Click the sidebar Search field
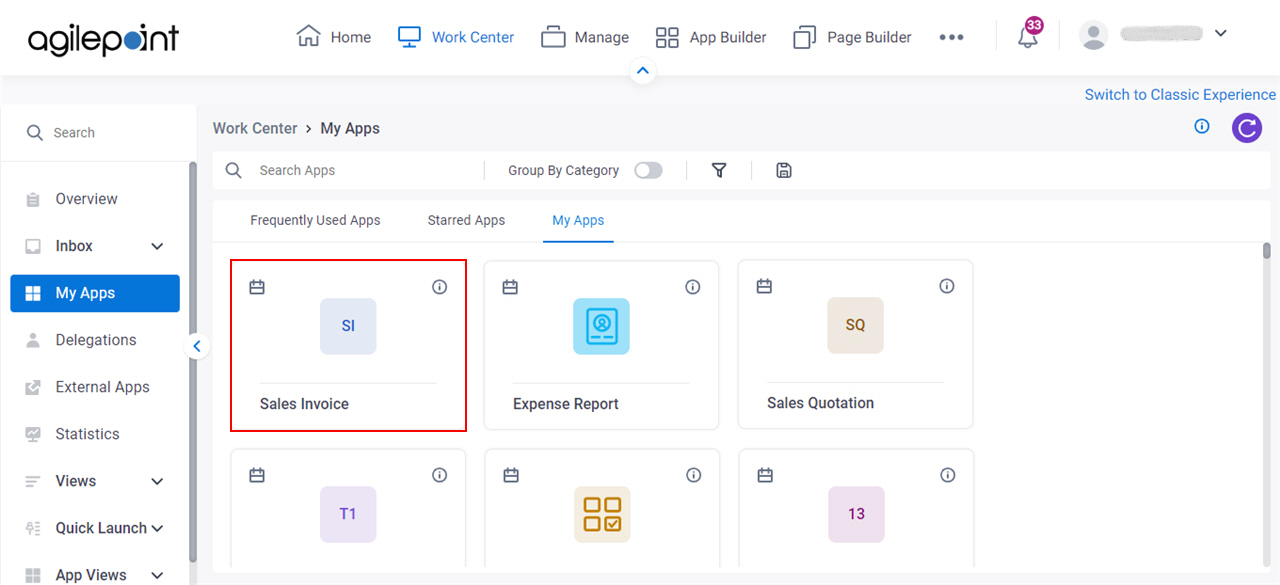This screenshot has width=1280, height=585. [98, 132]
